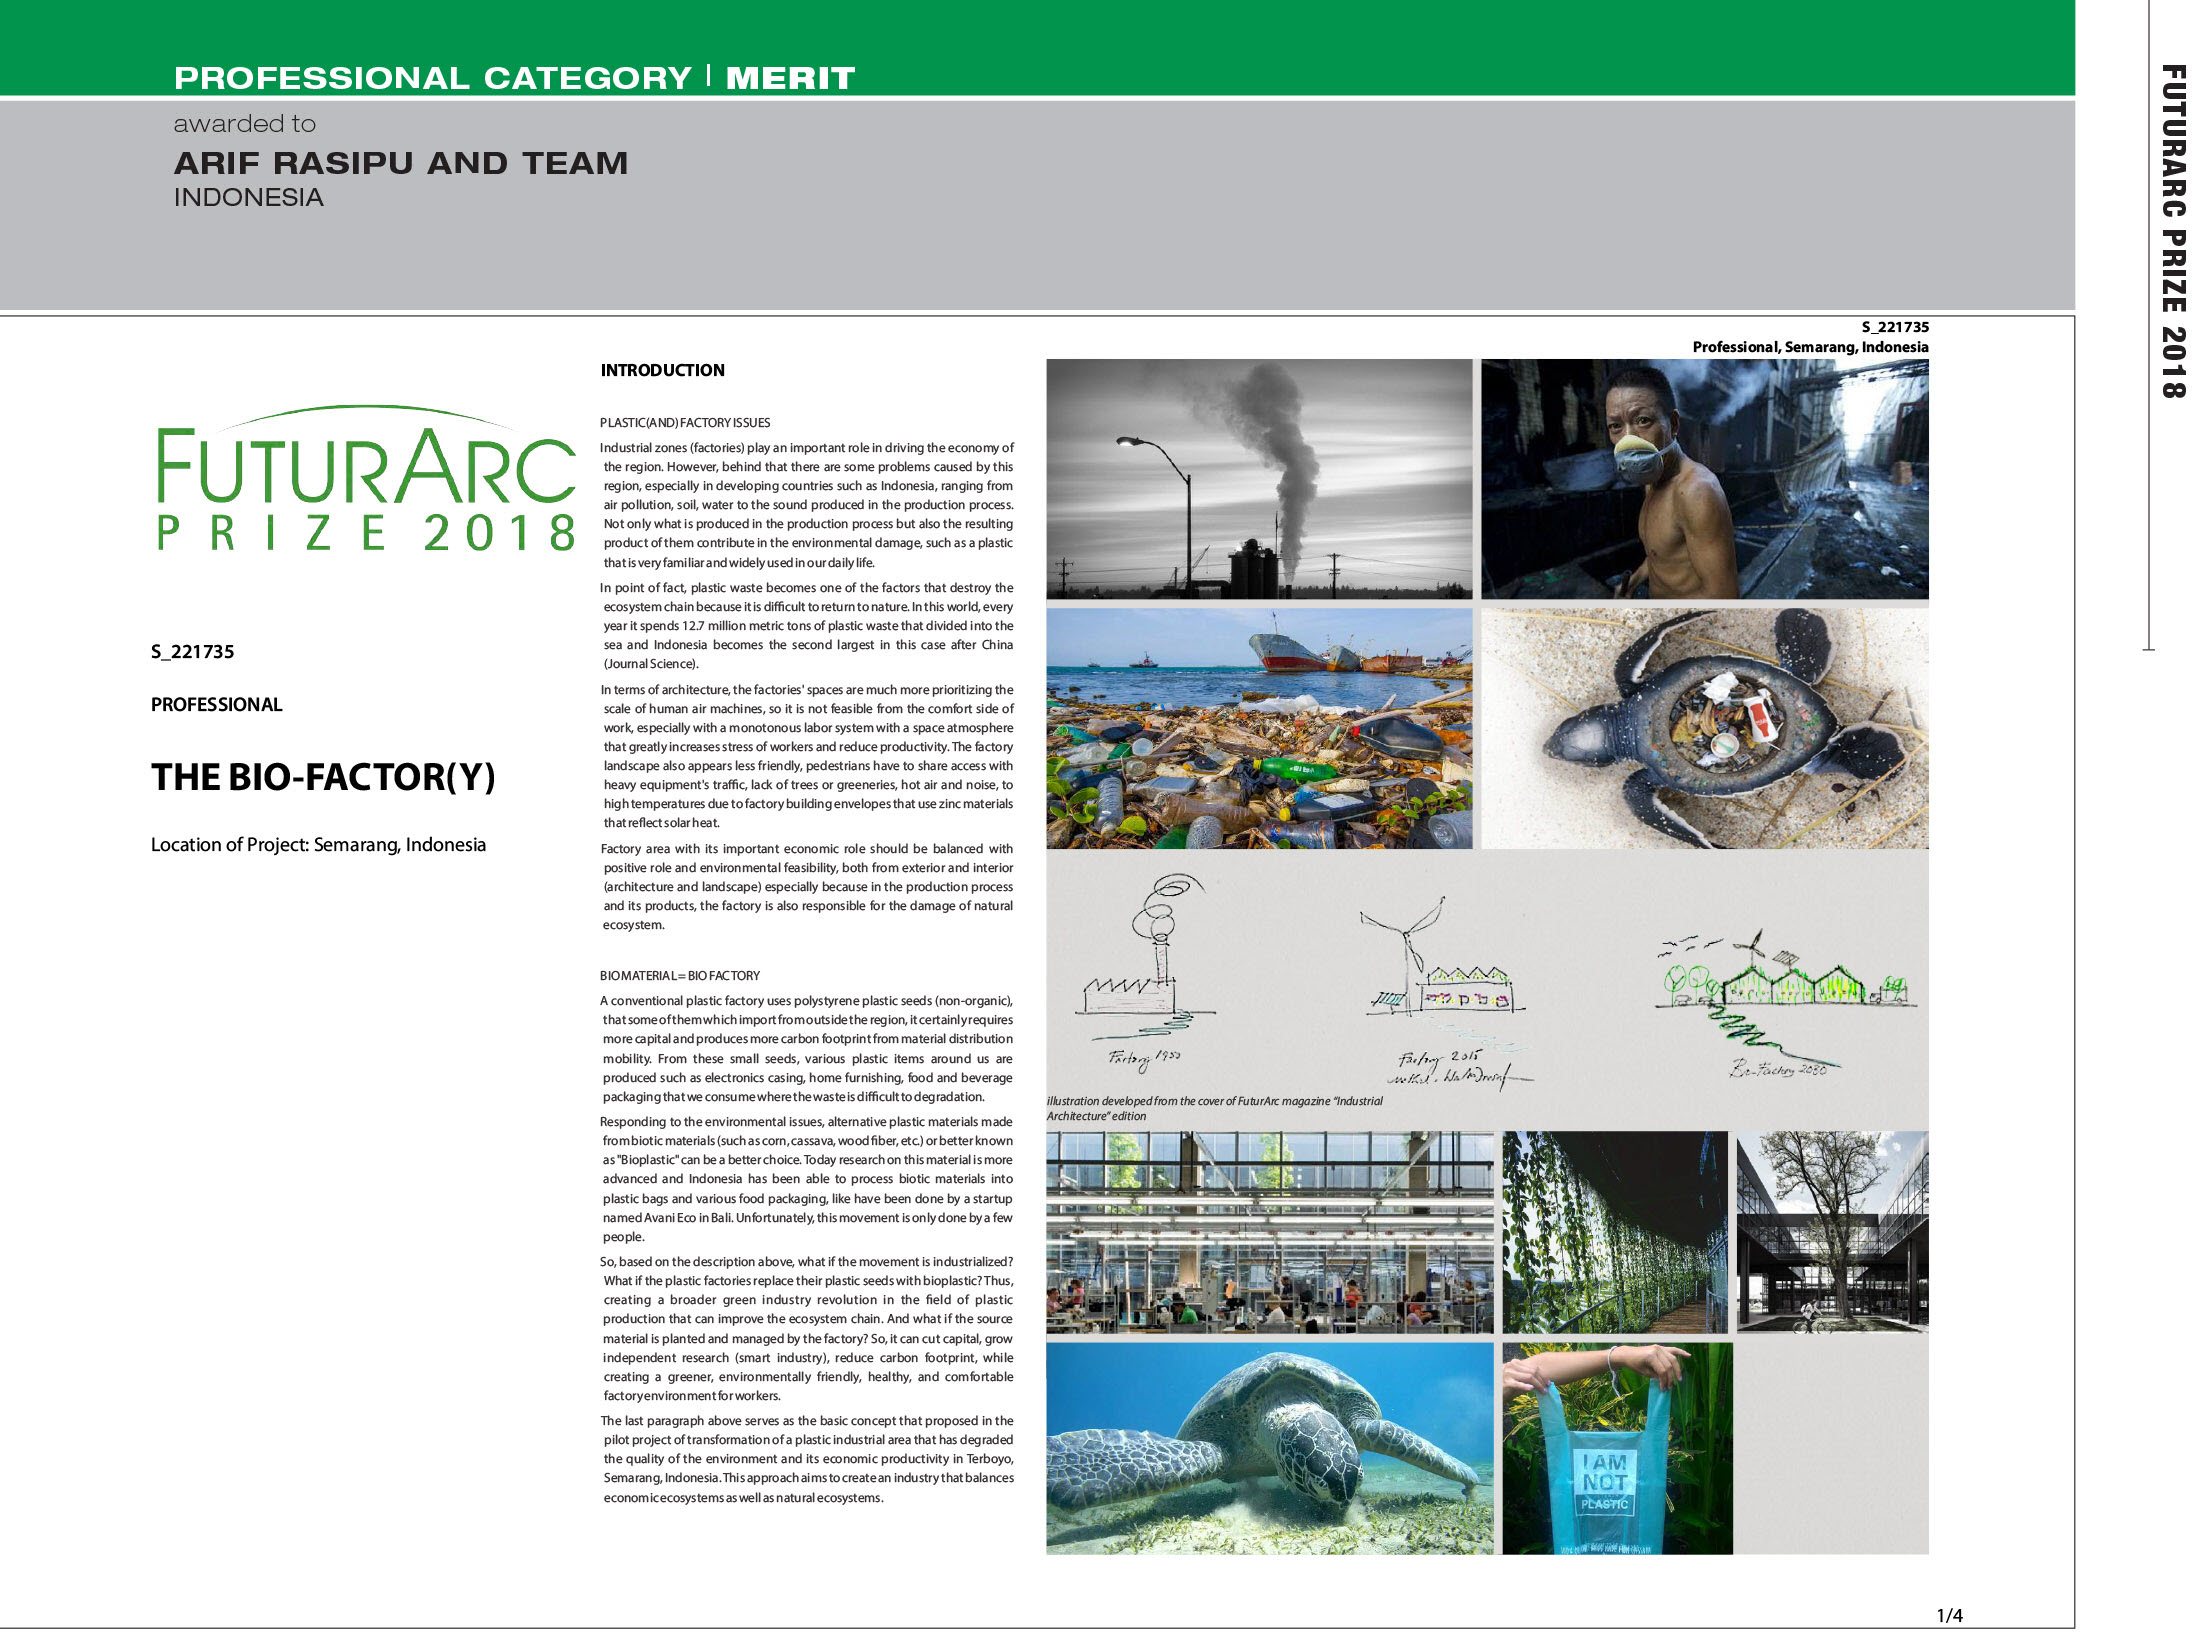Click 'Professional, Semarang, Indonesia' caption above the photos
Image resolution: width=2200 pixels, height=1633 pixels.
(x=1810, y=347)
